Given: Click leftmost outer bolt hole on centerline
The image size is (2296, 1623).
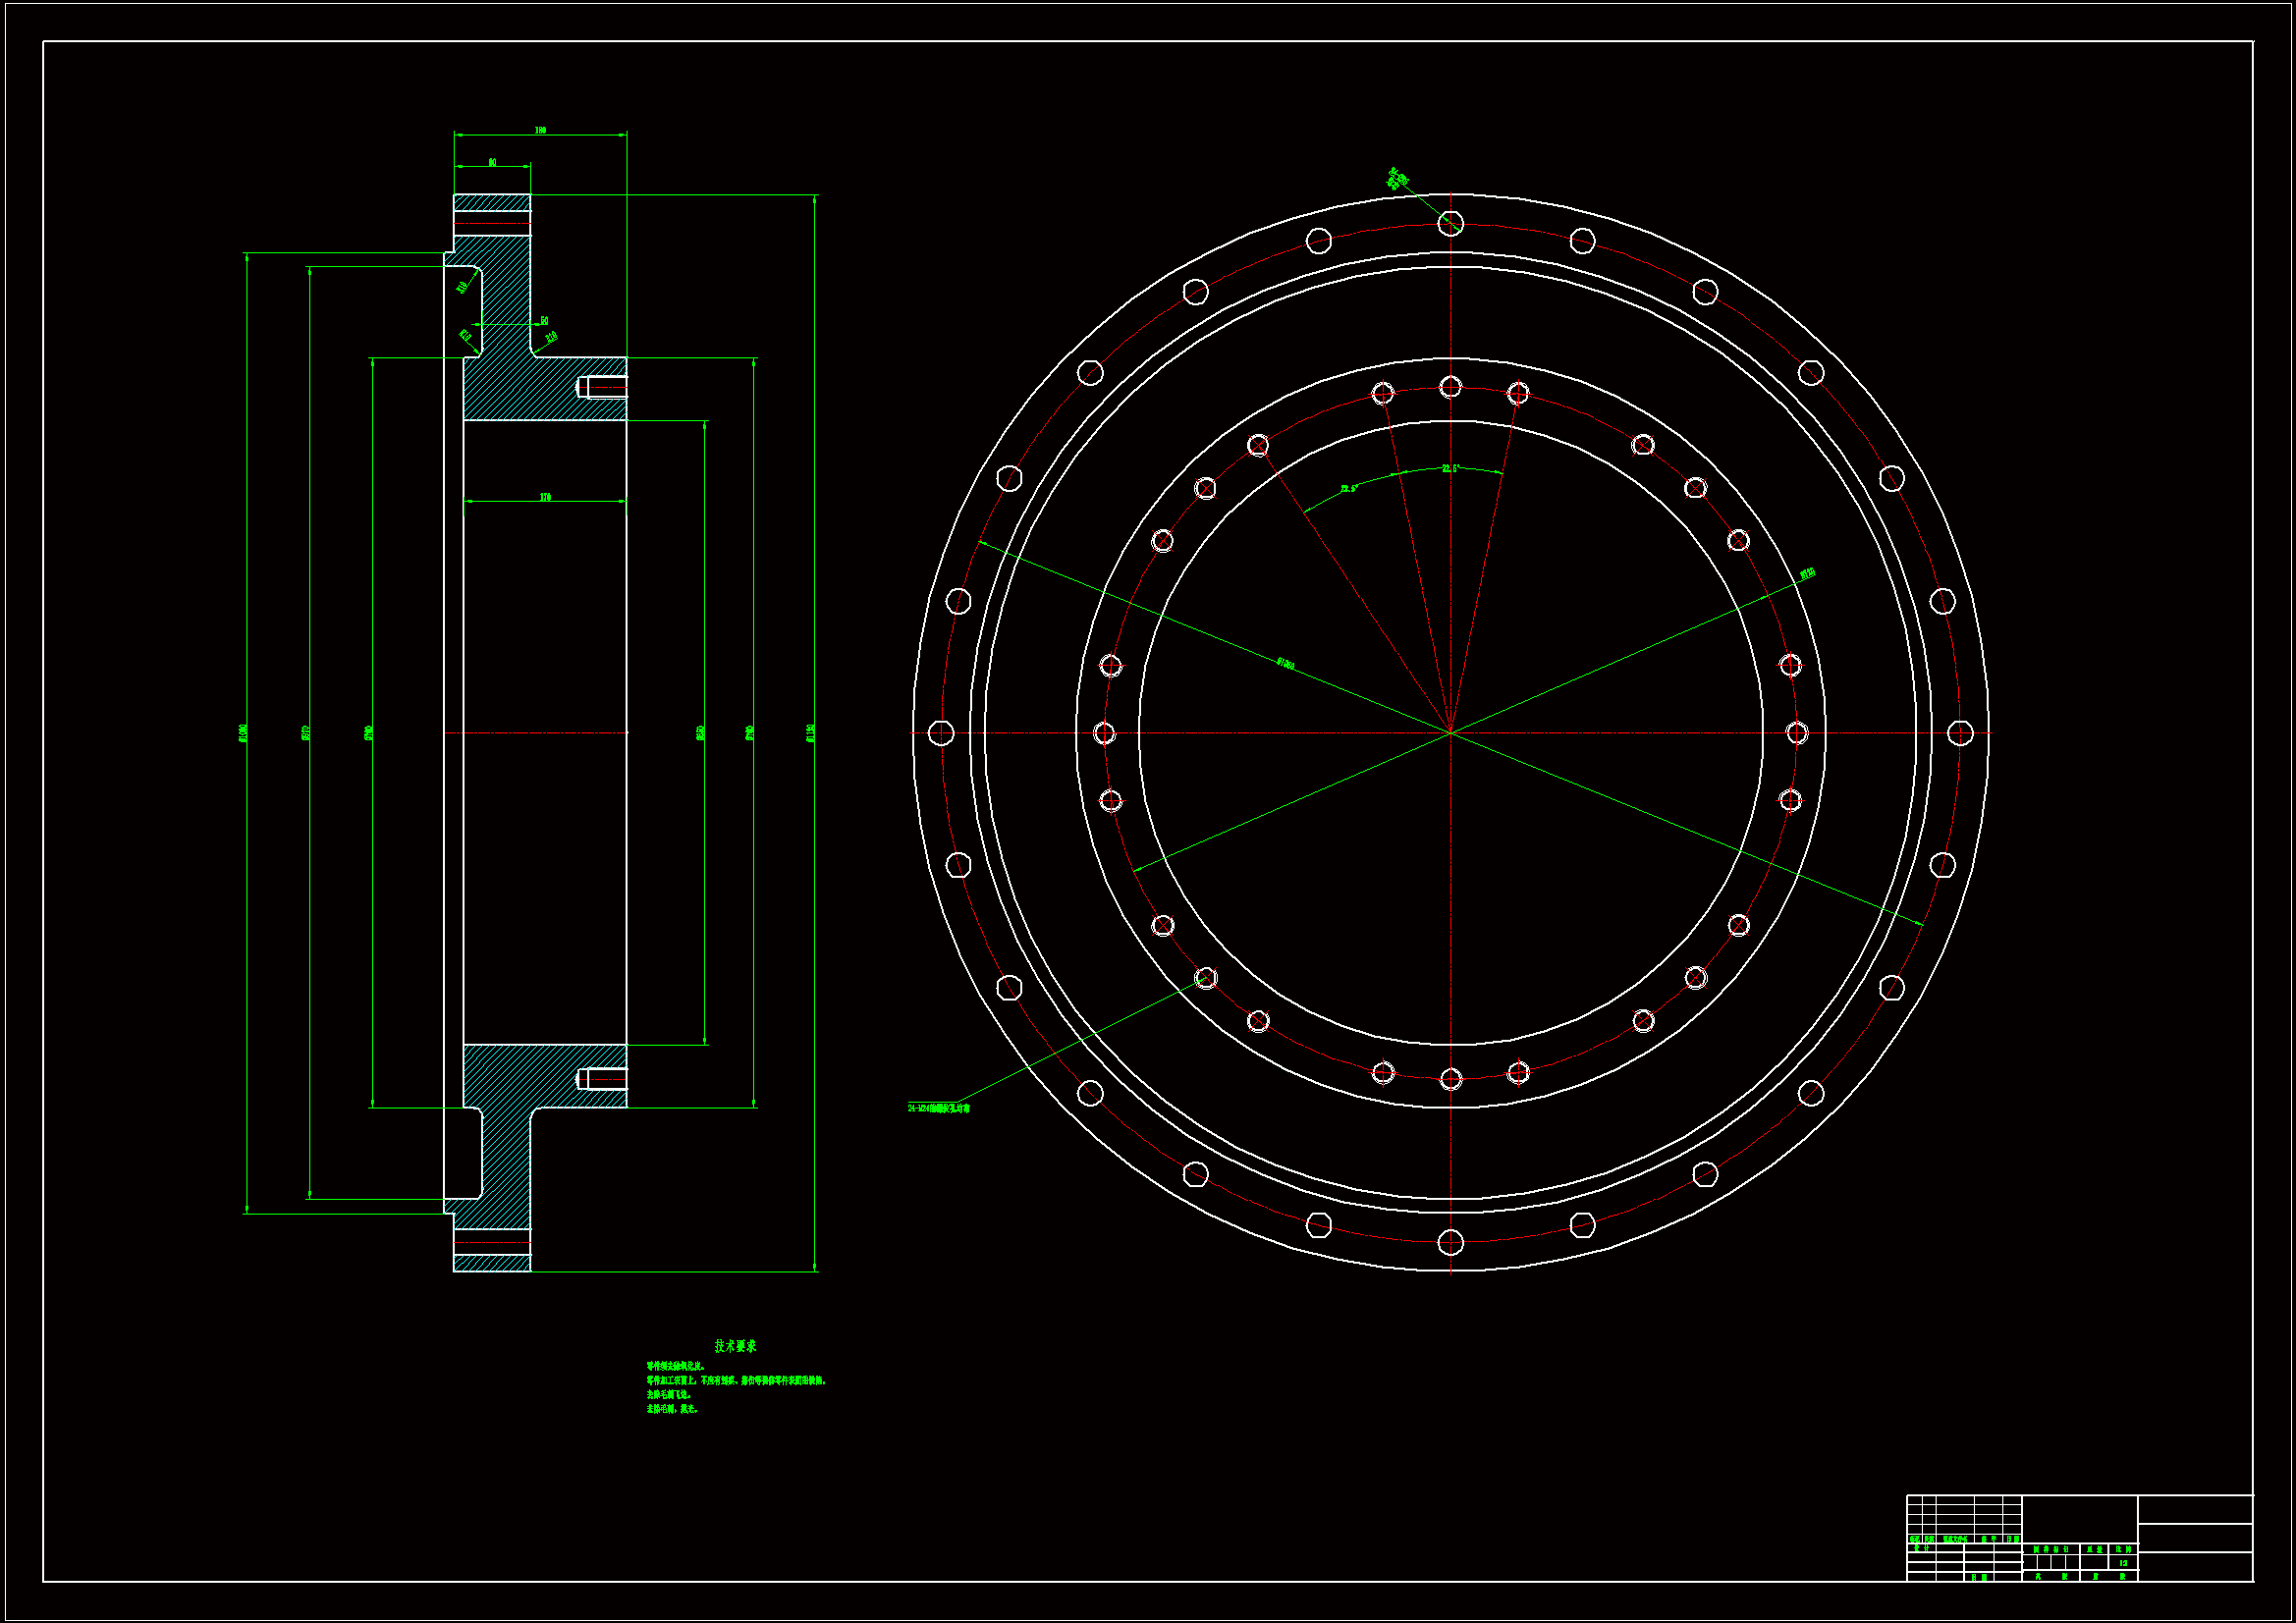Looking at the screenshot, I should (941, 733).
